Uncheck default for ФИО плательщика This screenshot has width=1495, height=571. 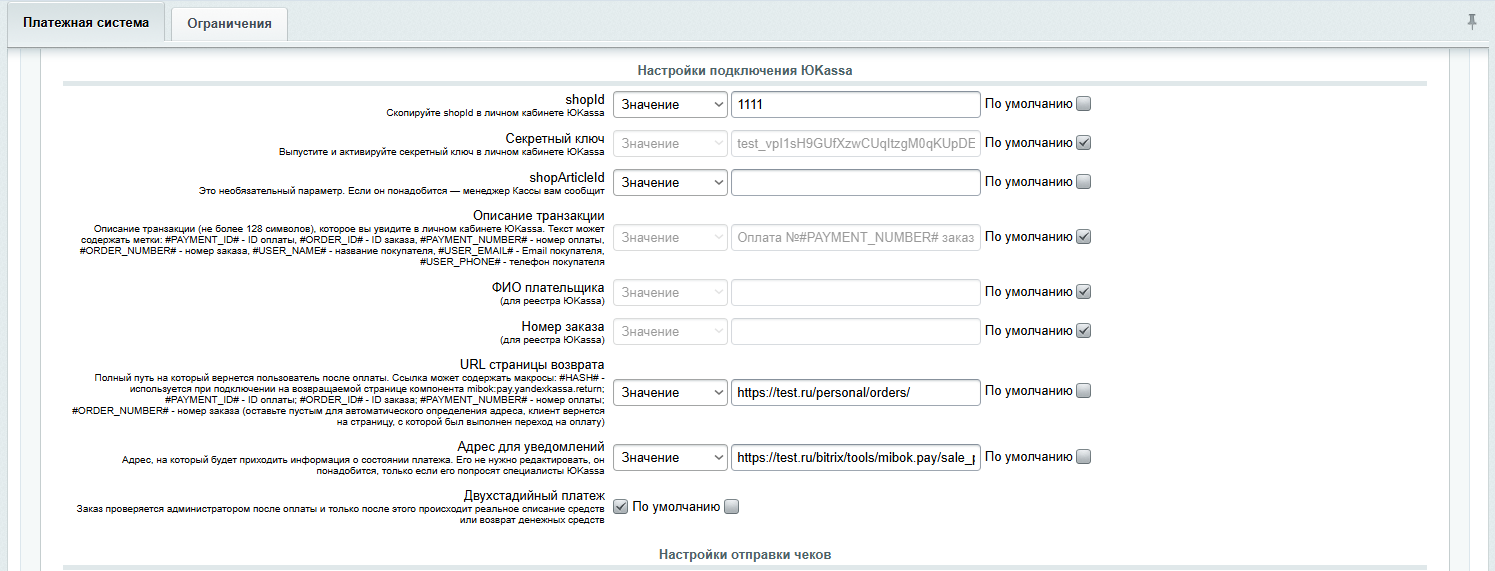click(x=1083, y=292)
